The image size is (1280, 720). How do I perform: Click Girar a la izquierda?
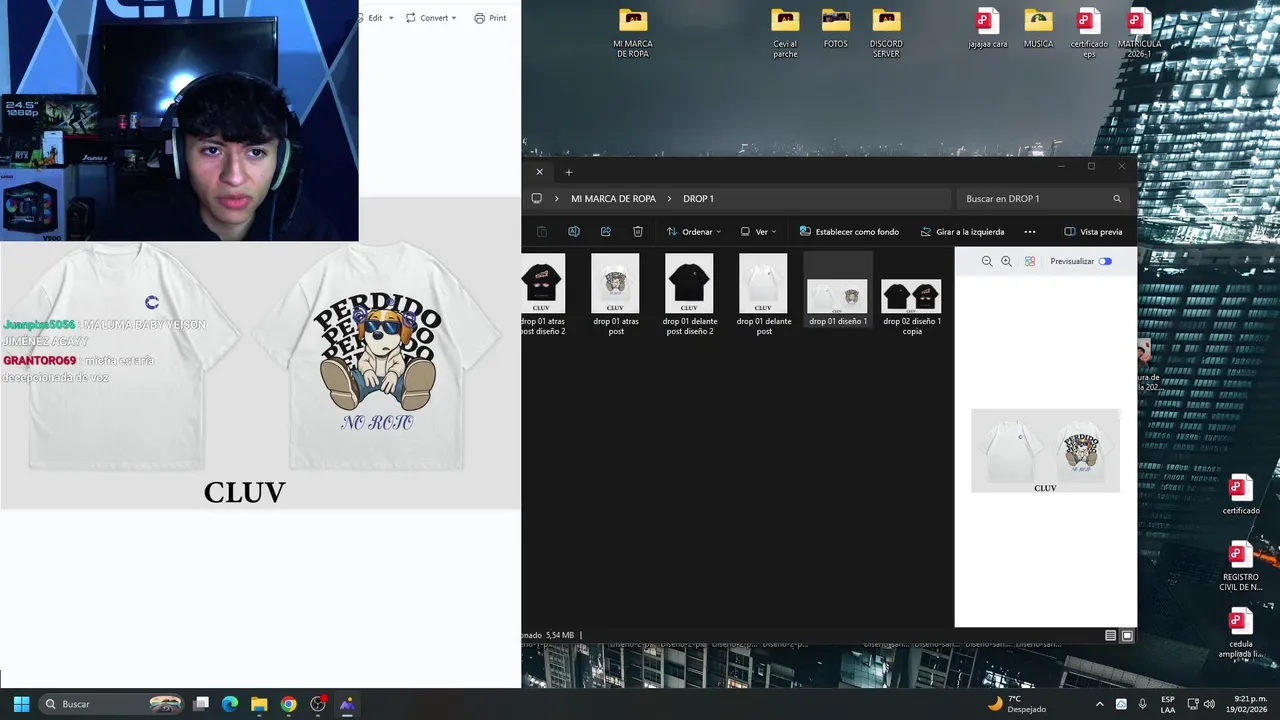(x=962, y=231)
